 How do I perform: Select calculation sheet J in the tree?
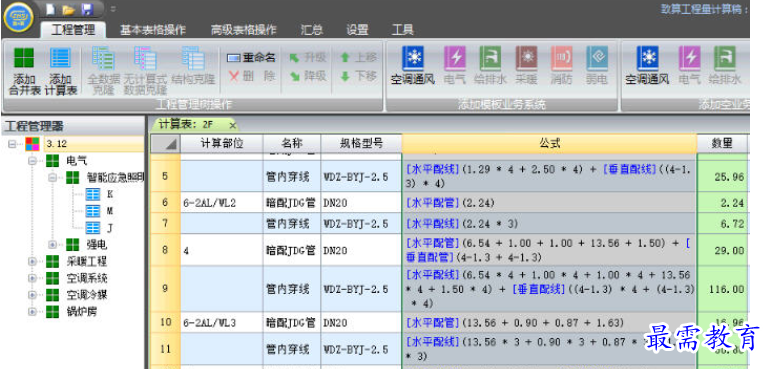[x=110, y=227]
